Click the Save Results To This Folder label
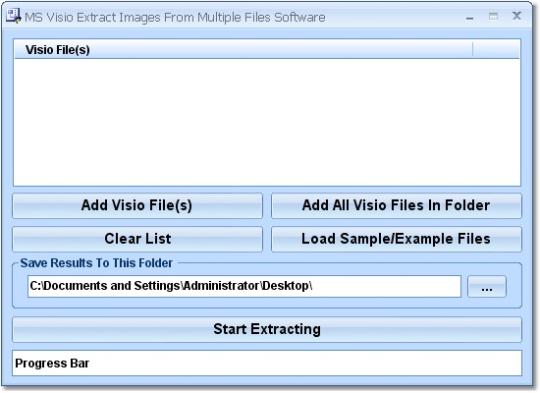Screen dimensions: 540x393 point(96,263)
